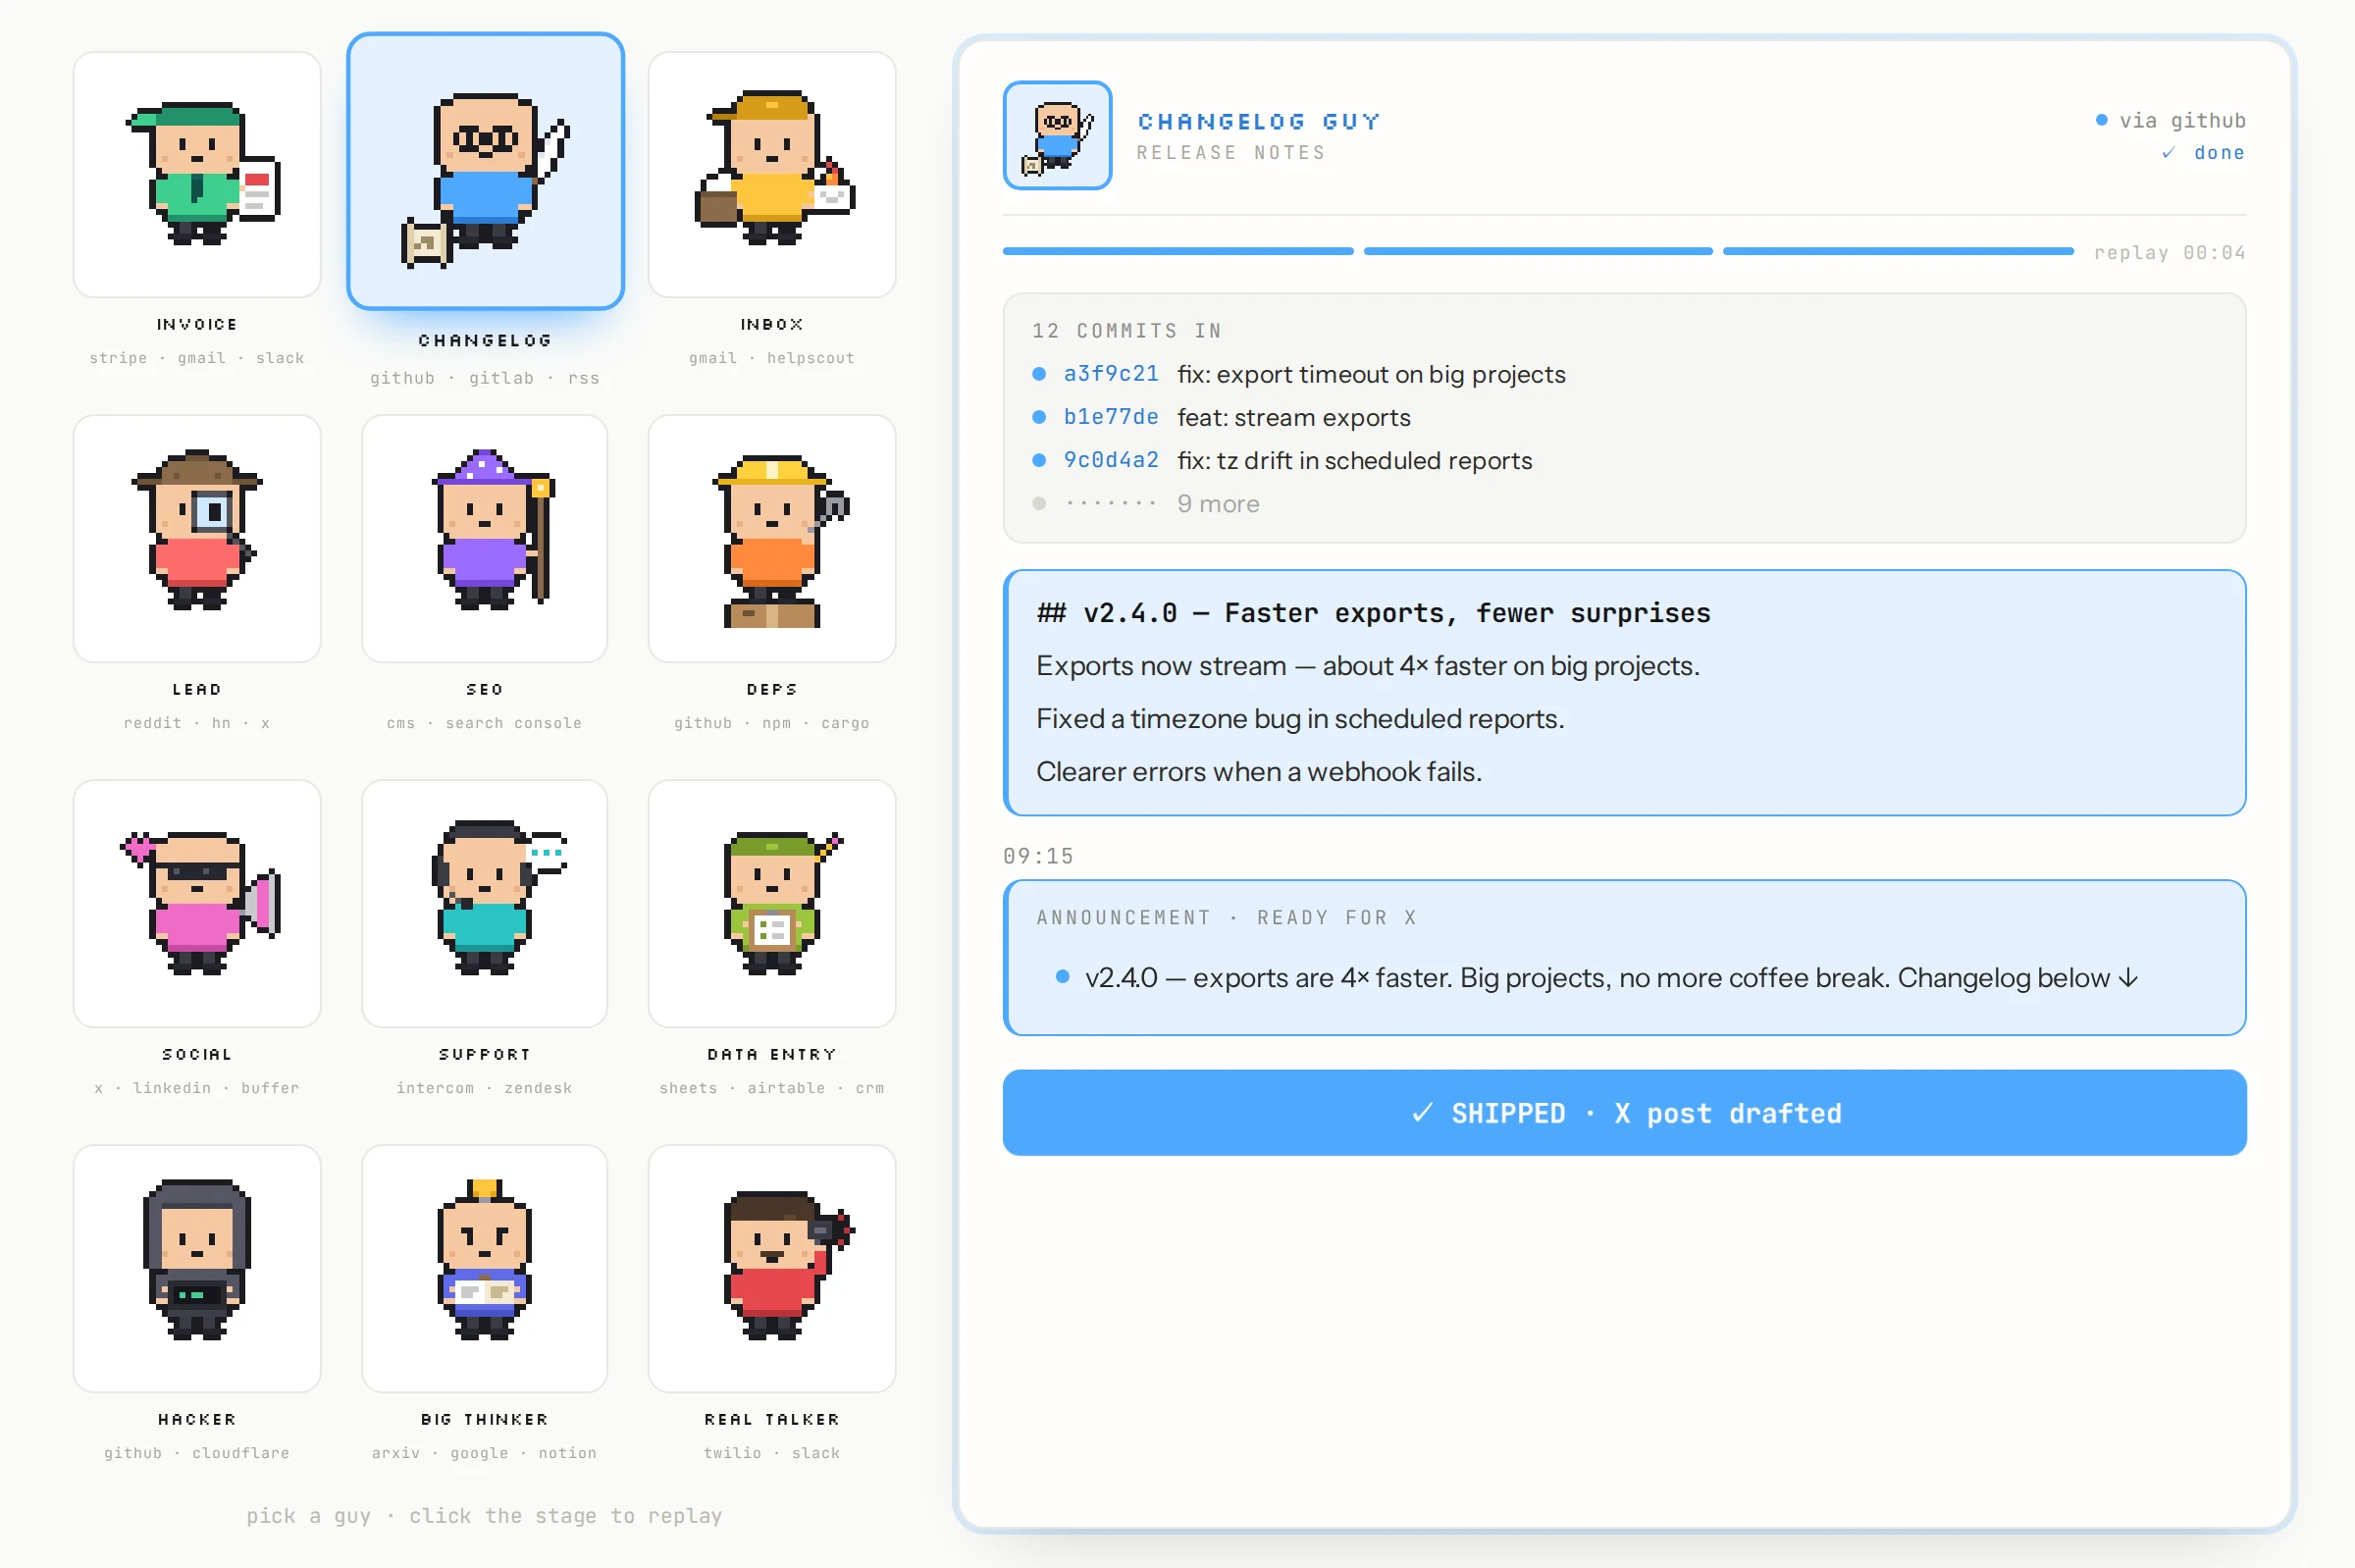
Task: Click the v2.4.0 release notes heading
Action: pos(1373,612)
